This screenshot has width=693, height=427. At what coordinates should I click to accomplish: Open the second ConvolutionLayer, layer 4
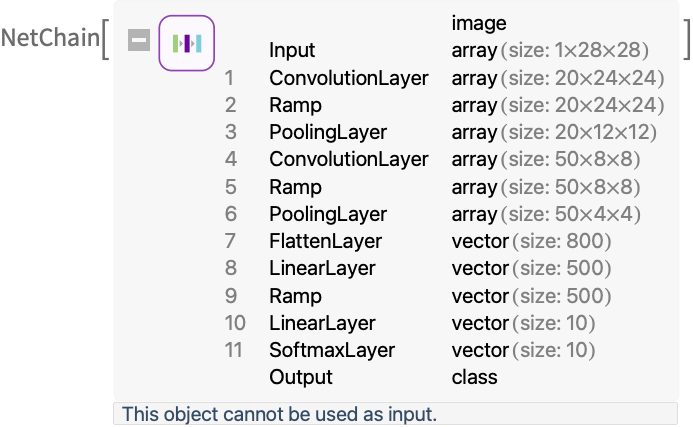[432, 159]
